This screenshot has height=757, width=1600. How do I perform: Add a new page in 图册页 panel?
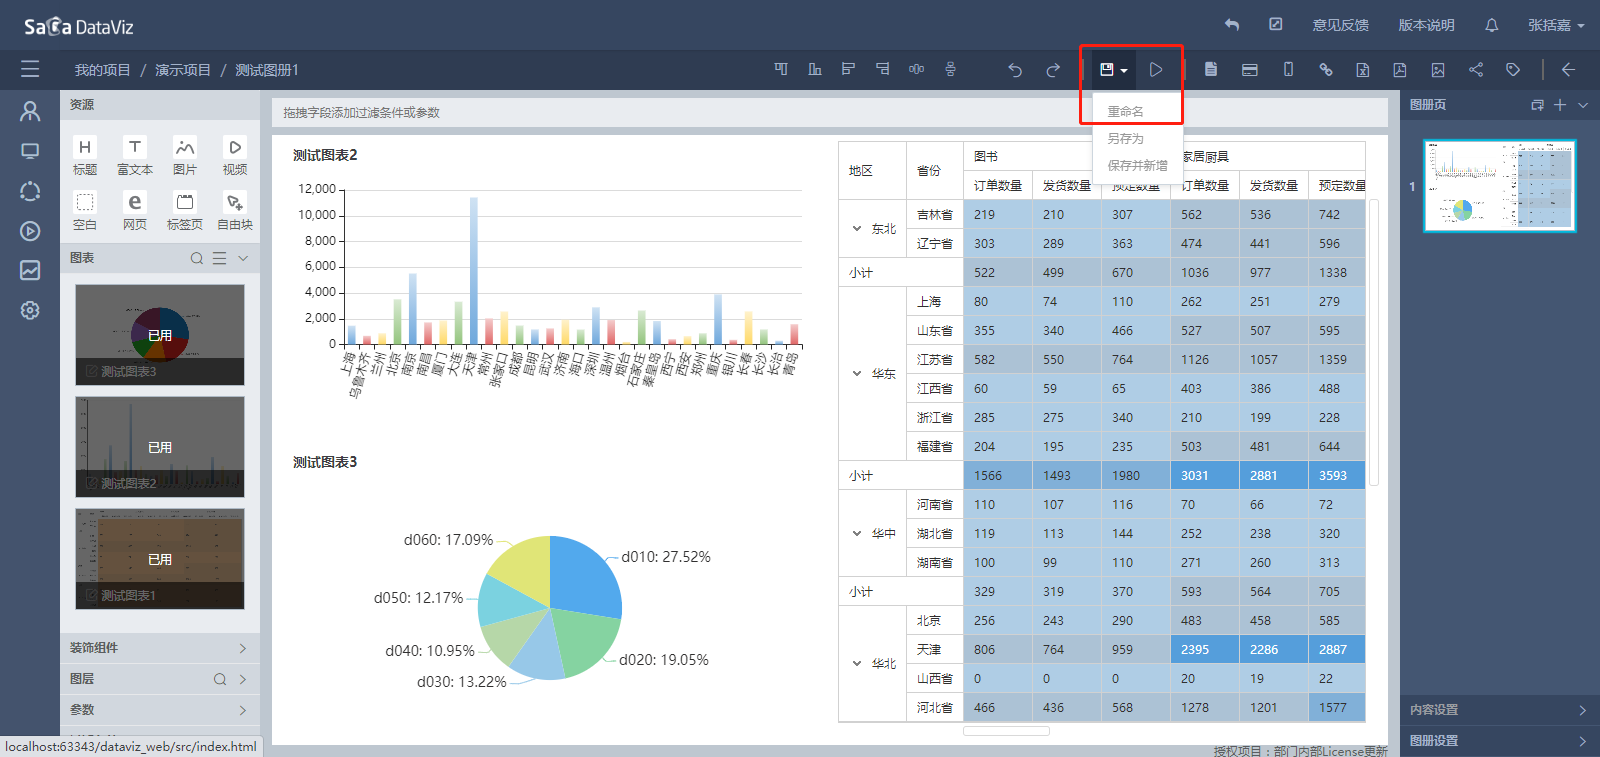[1560, 105]
